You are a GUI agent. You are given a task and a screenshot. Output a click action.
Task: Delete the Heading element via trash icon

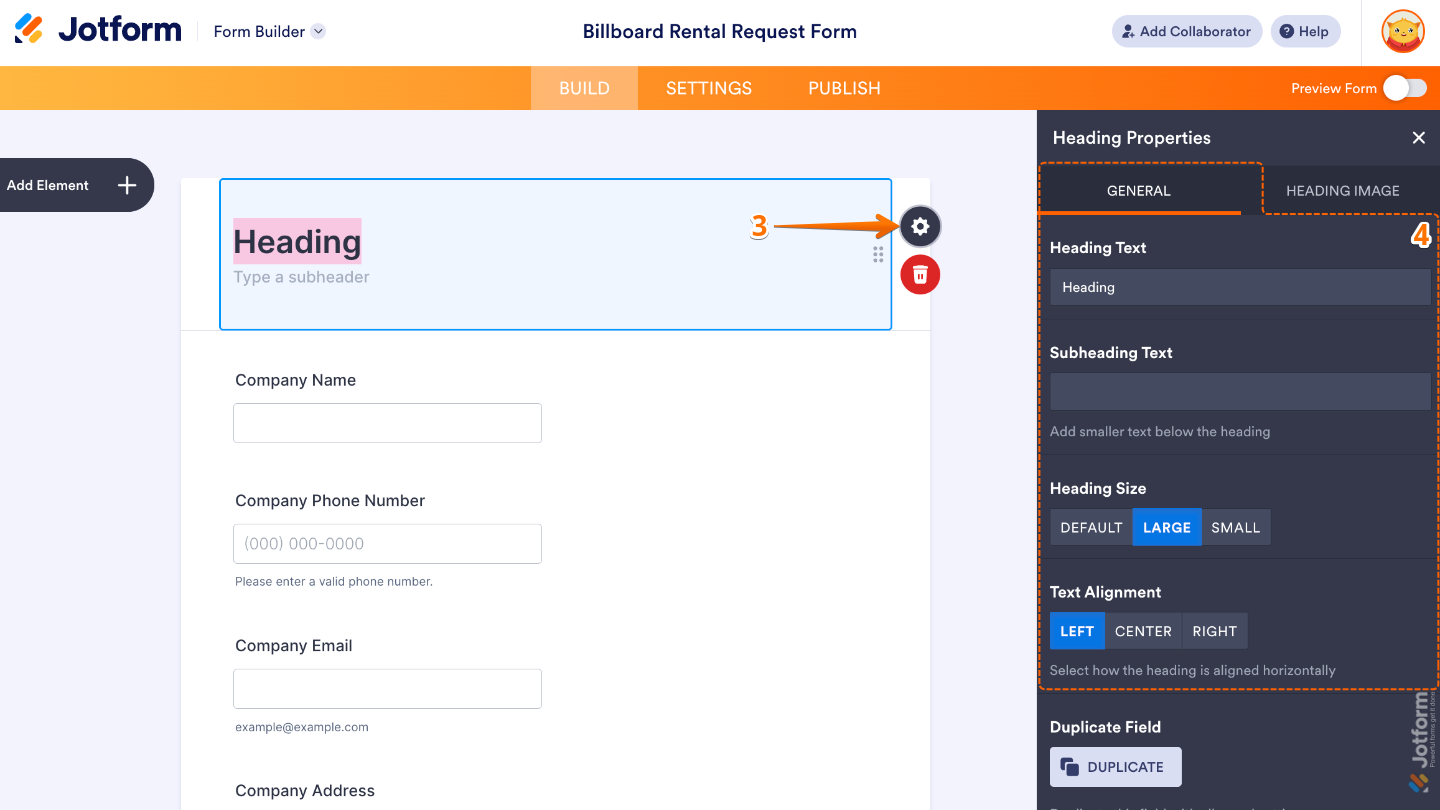point(919,274)
